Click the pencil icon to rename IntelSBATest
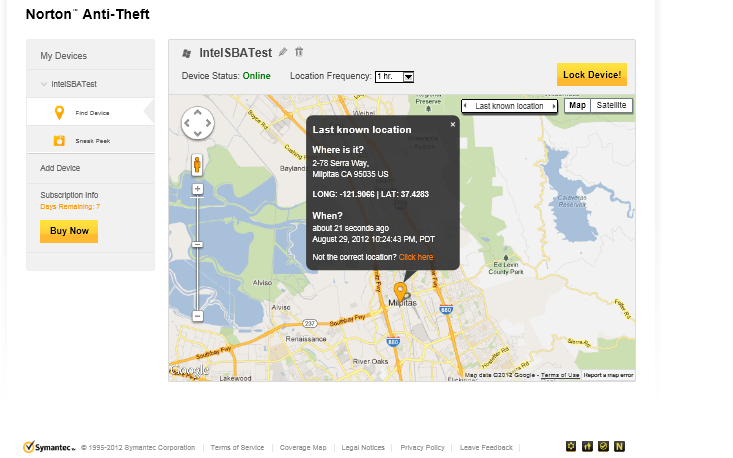The width and height of the screenshot is (733, 458). tap(283, 52)
